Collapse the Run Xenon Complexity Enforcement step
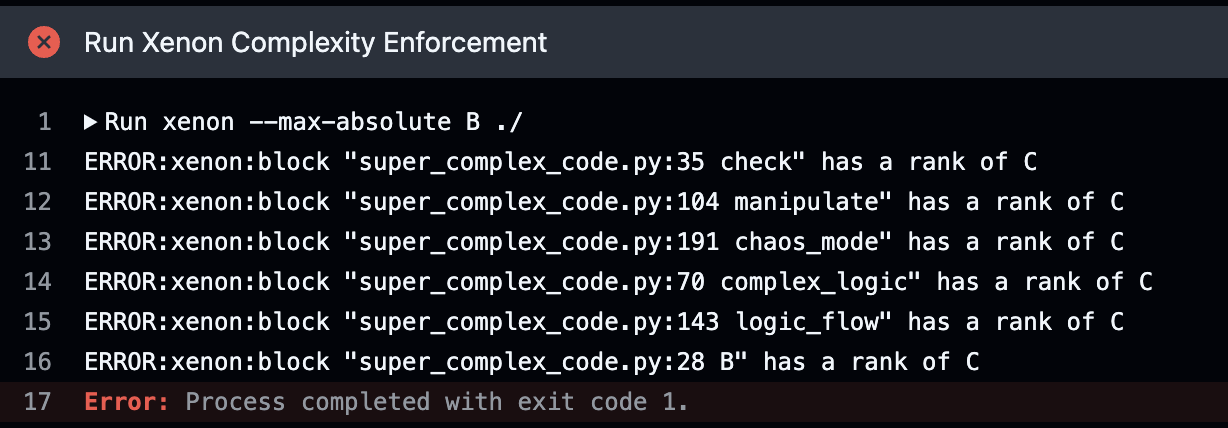This screenshot has height=428, width=1228. (315, 42)
